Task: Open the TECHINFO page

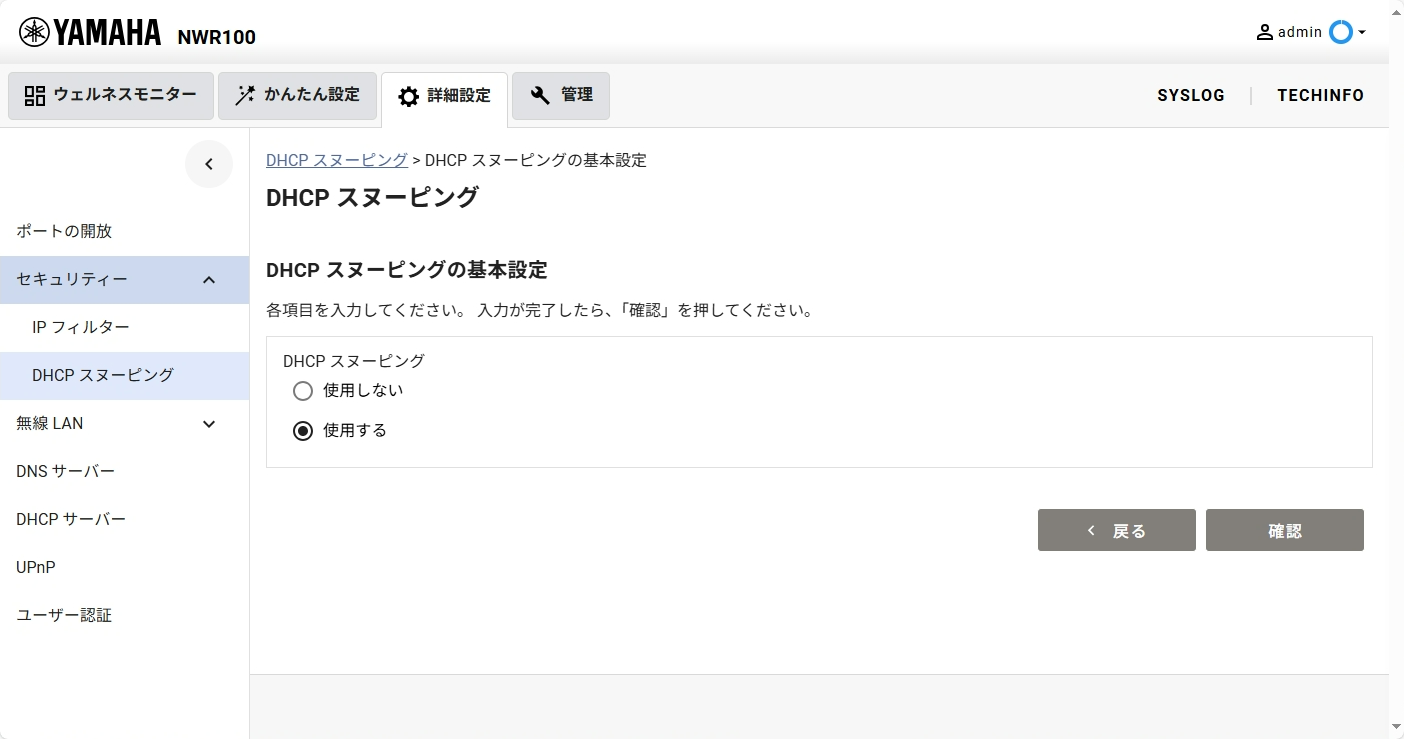Action: (1320, 96)
